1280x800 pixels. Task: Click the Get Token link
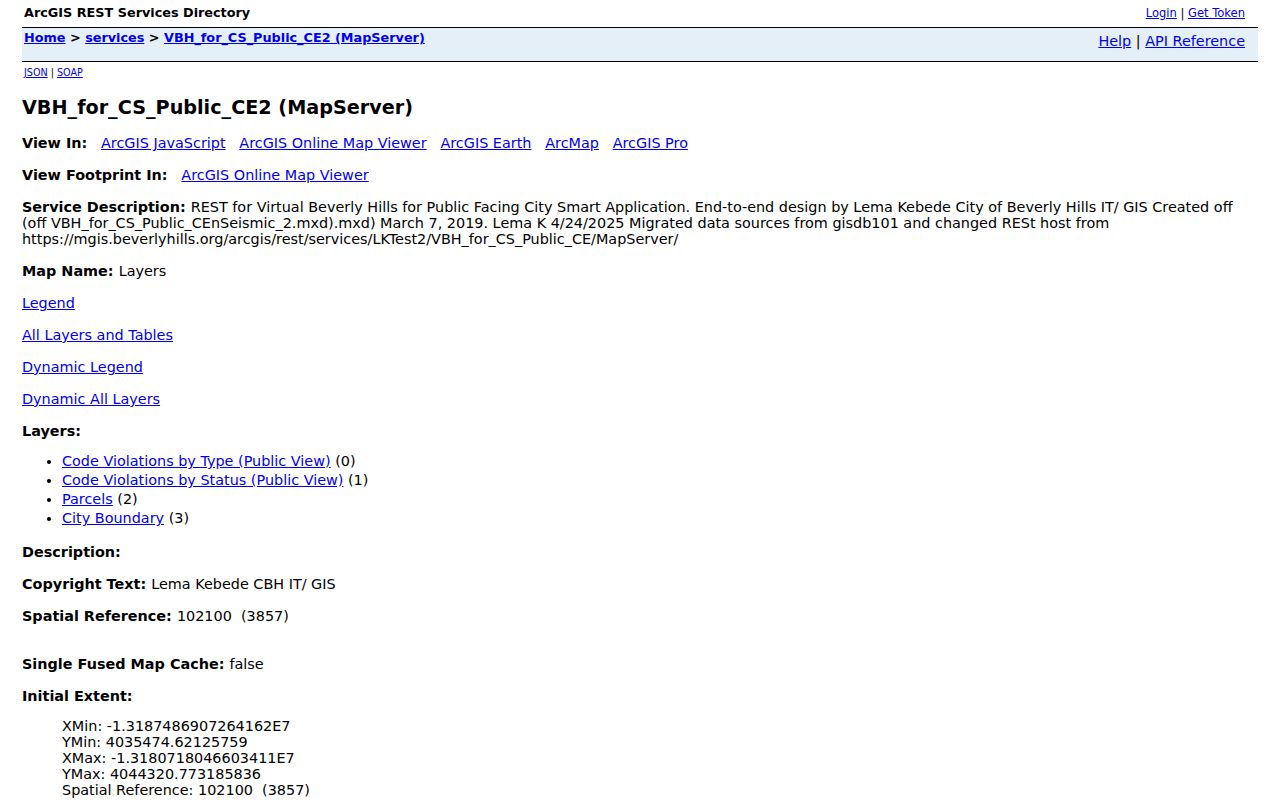[1216, 13]
